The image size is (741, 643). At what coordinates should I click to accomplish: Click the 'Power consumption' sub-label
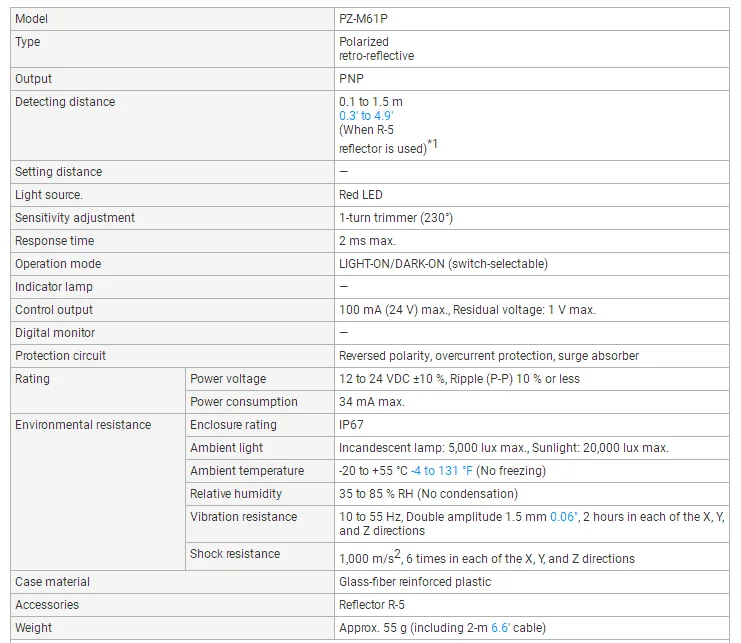click(243, 402)
